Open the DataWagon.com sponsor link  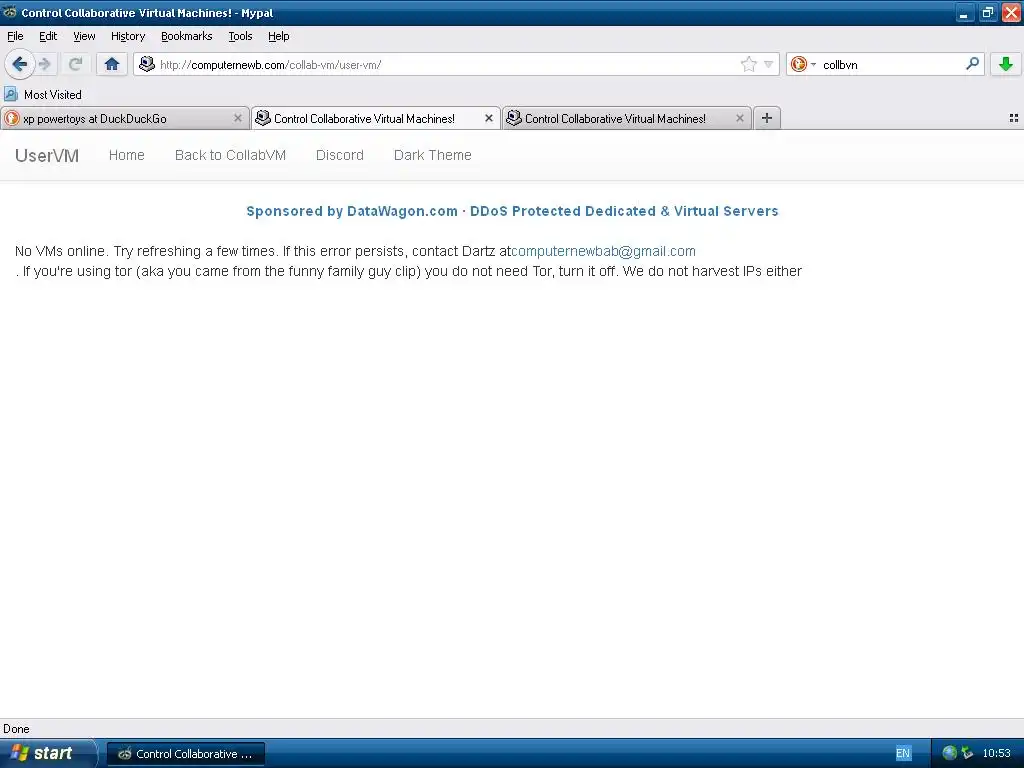512,211
